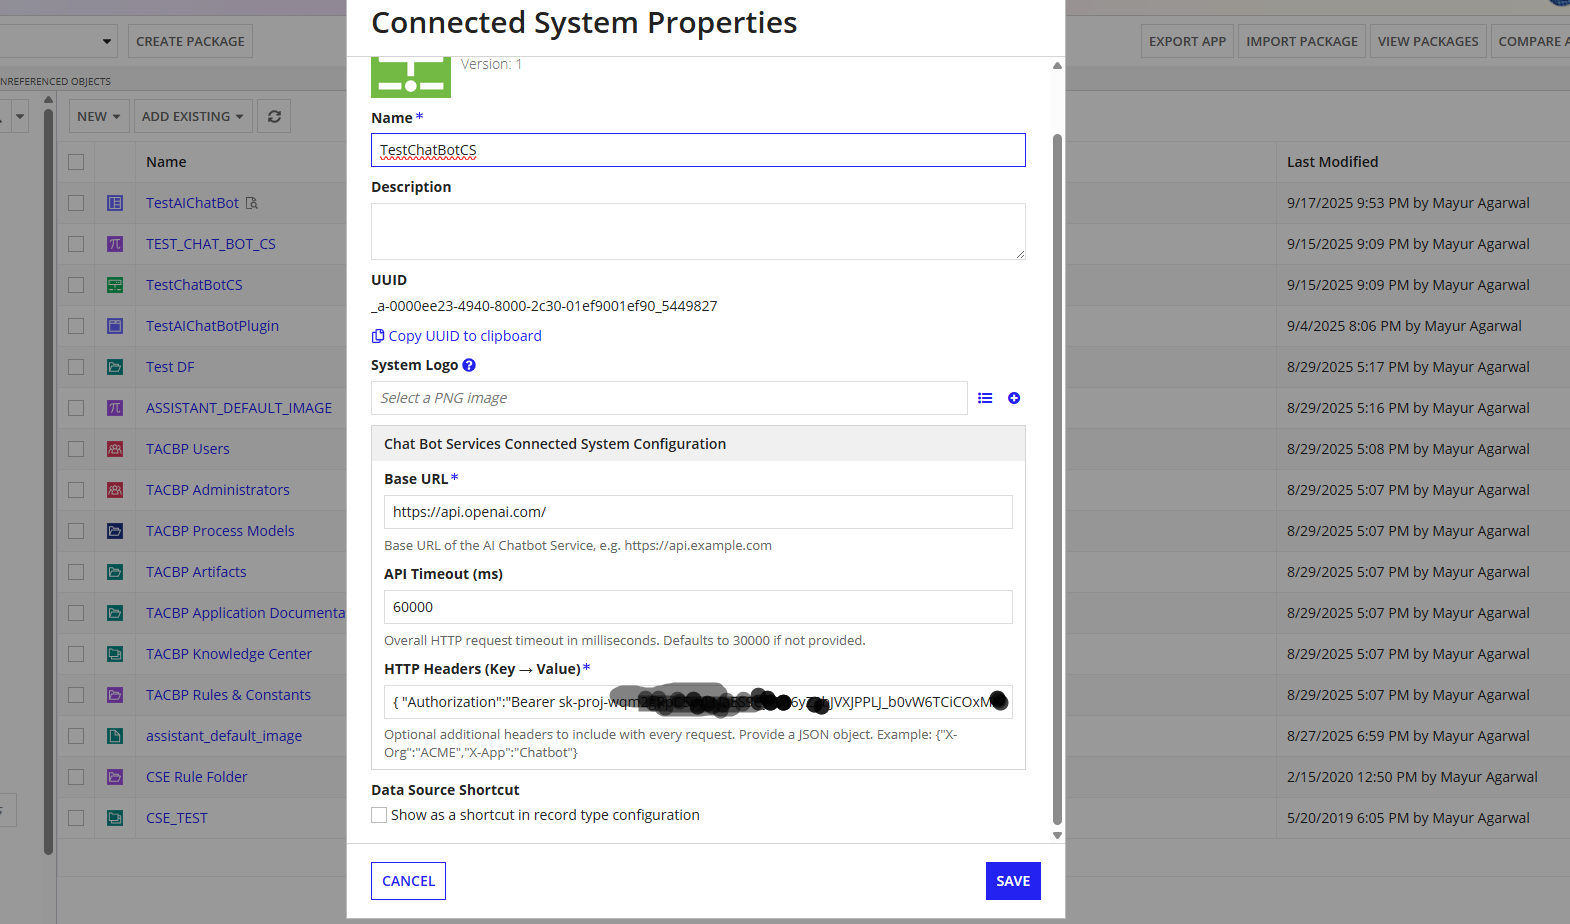Expand the ADD EXISTING dropdown
The width and height of the screenshot is (1570, 924).
click(x=192, y=117)
